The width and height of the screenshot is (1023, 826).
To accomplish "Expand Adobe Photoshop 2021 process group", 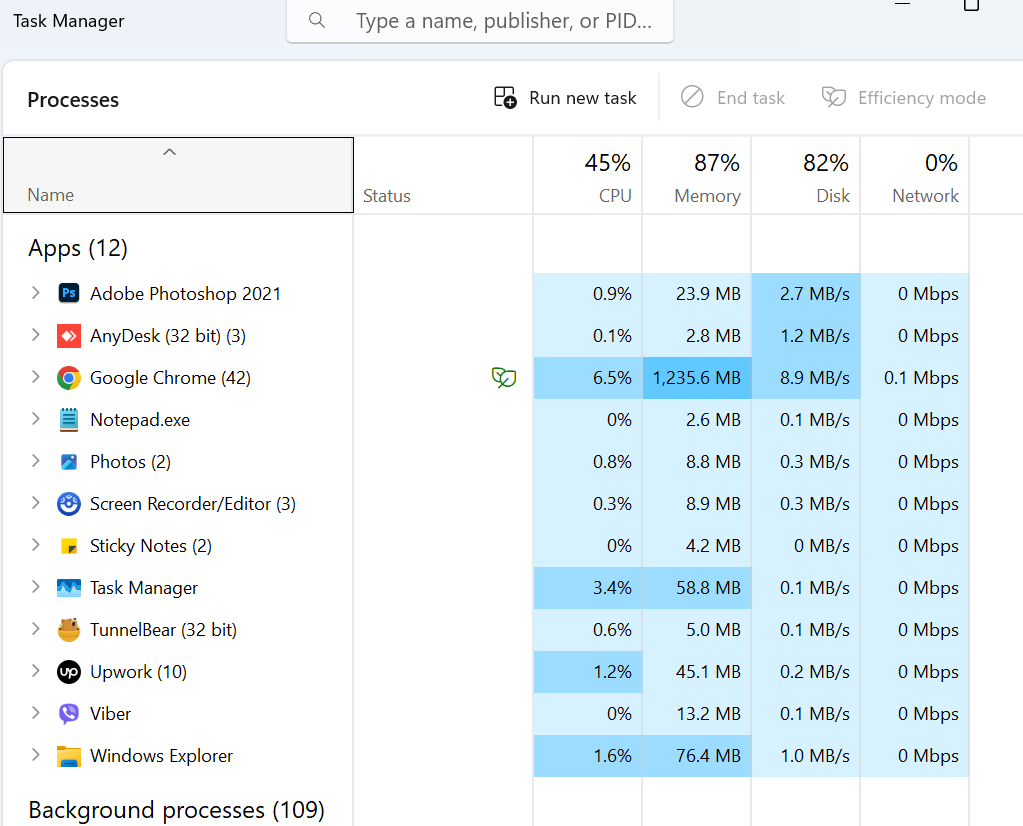I will (36, 293).
